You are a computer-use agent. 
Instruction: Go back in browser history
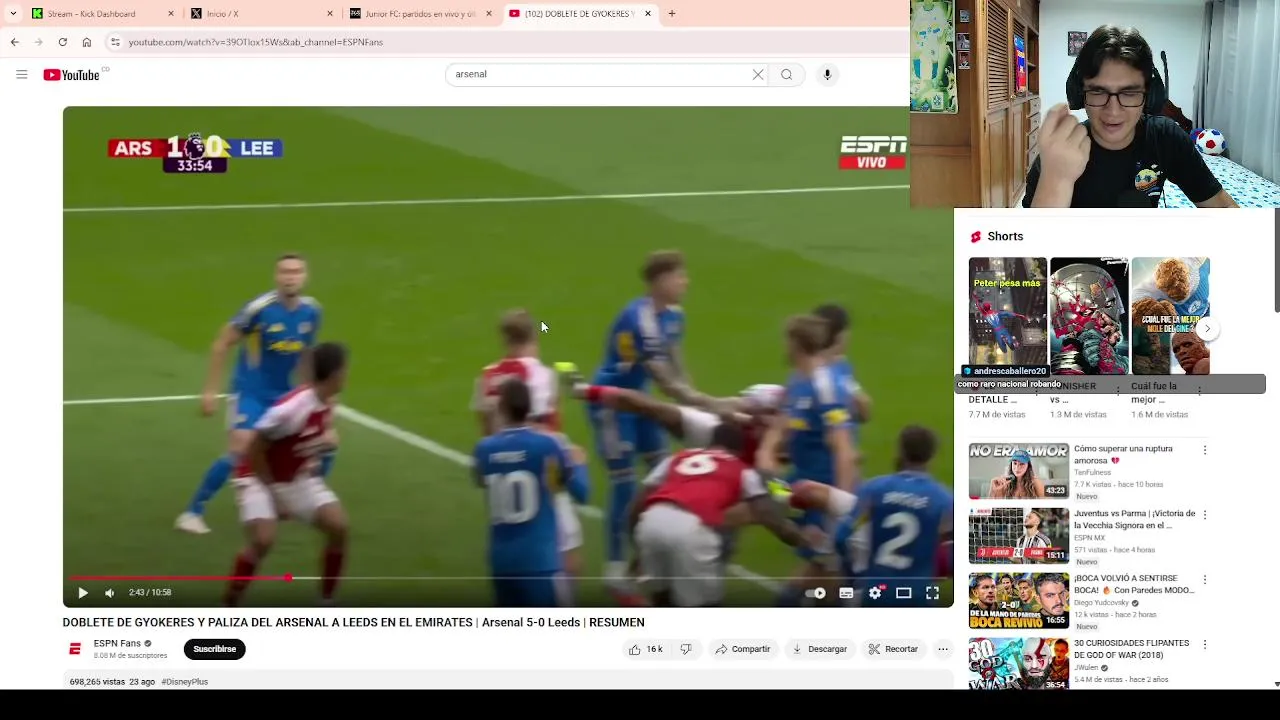click(x=14, y=42)
